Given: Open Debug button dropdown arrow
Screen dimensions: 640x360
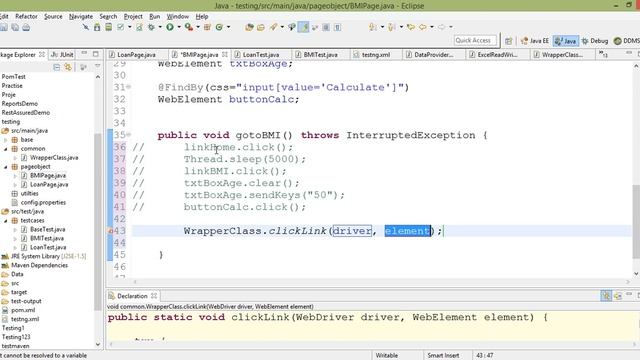Looking at the screenshot, I should pyautogui.click(x=160, y=27).
